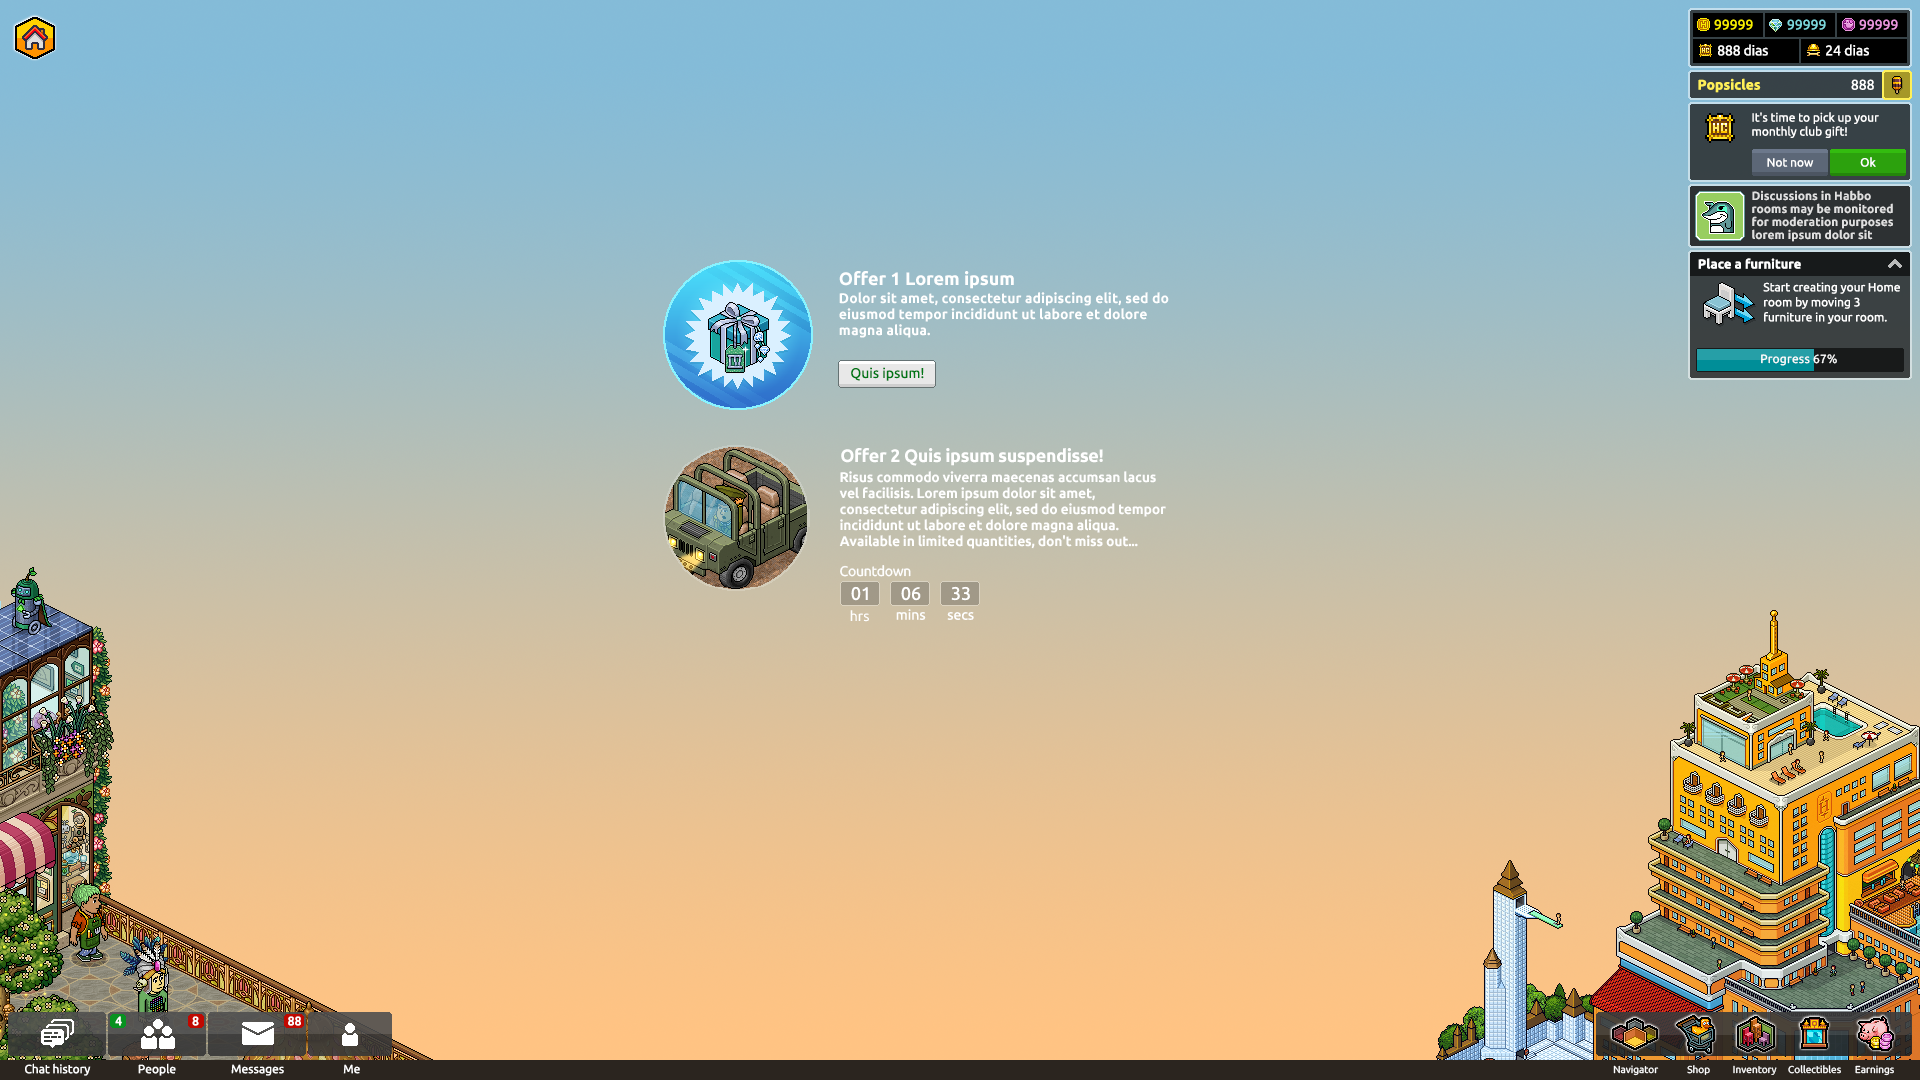Dismiss the club gift with Not now
Screen dimensions: 1920x1080
tap(1789, 162)
